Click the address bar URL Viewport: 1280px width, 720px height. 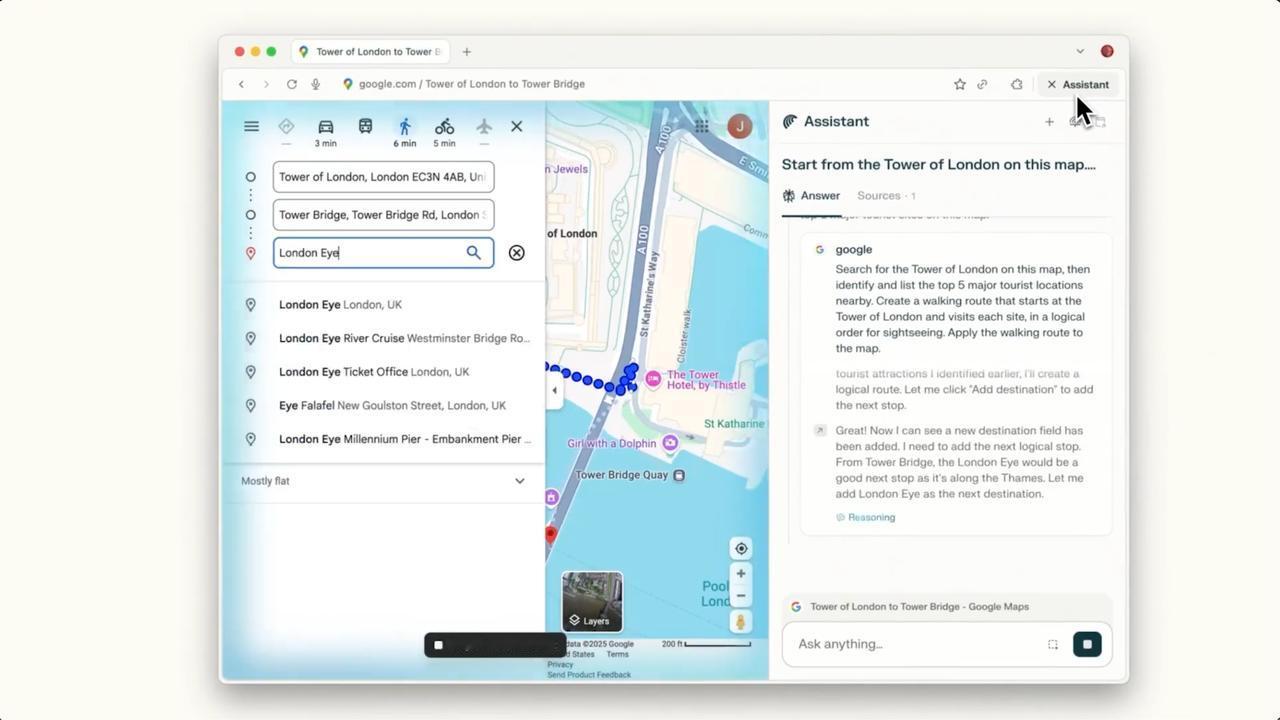(x=472, y=84)
